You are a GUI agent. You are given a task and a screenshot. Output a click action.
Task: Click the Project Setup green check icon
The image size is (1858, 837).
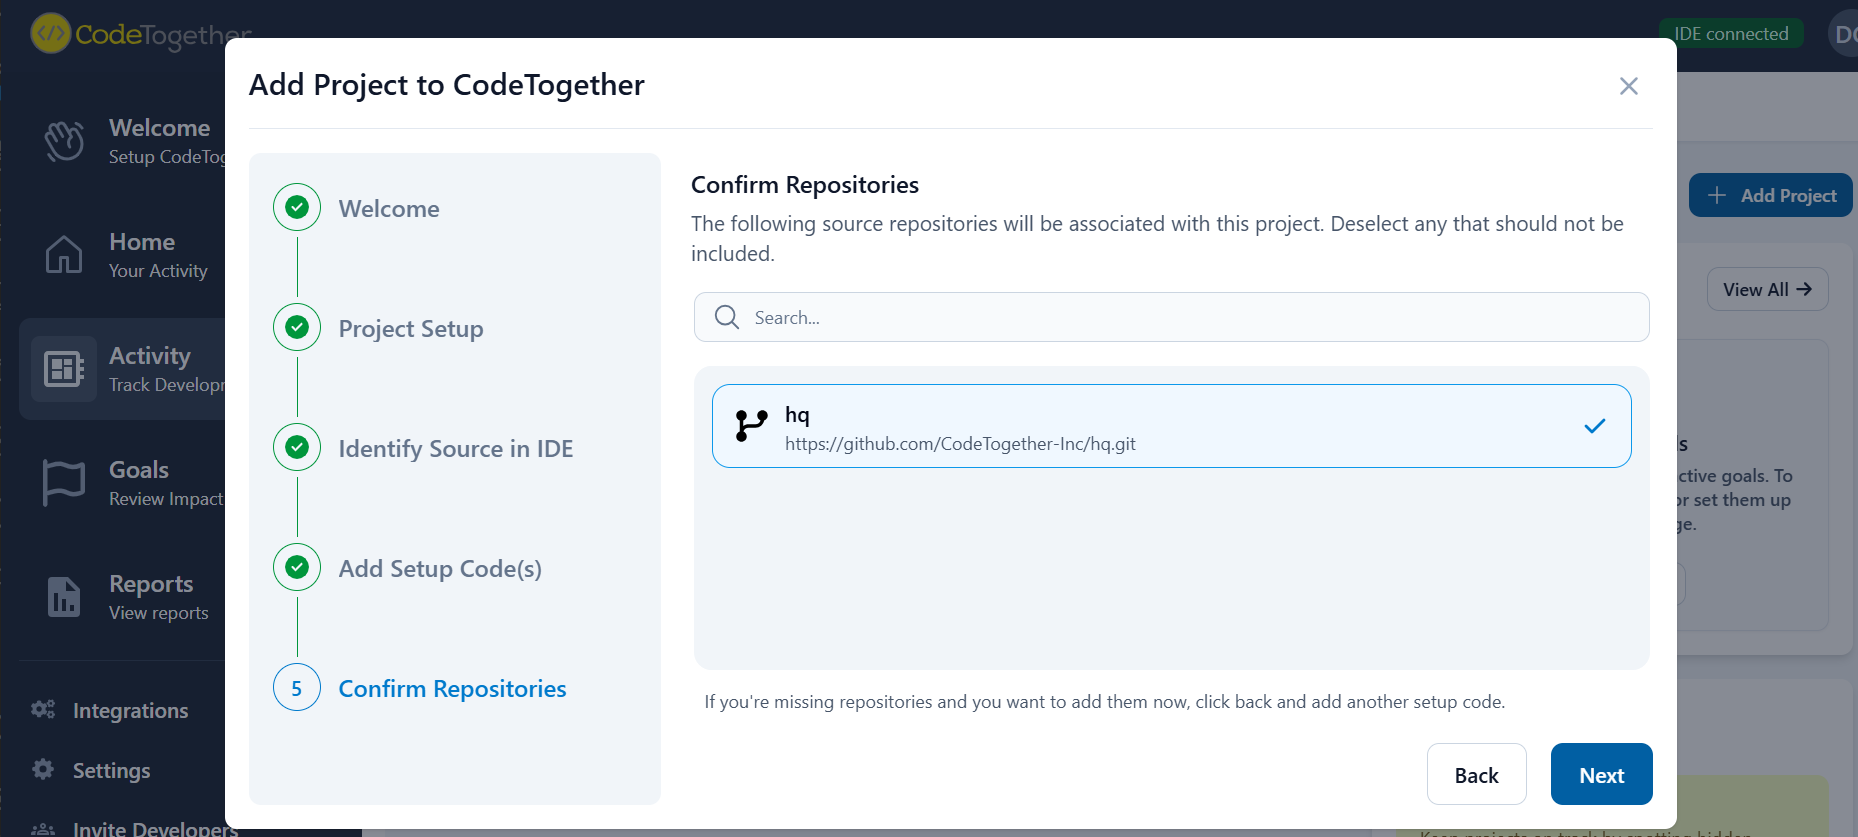[297, 327]
